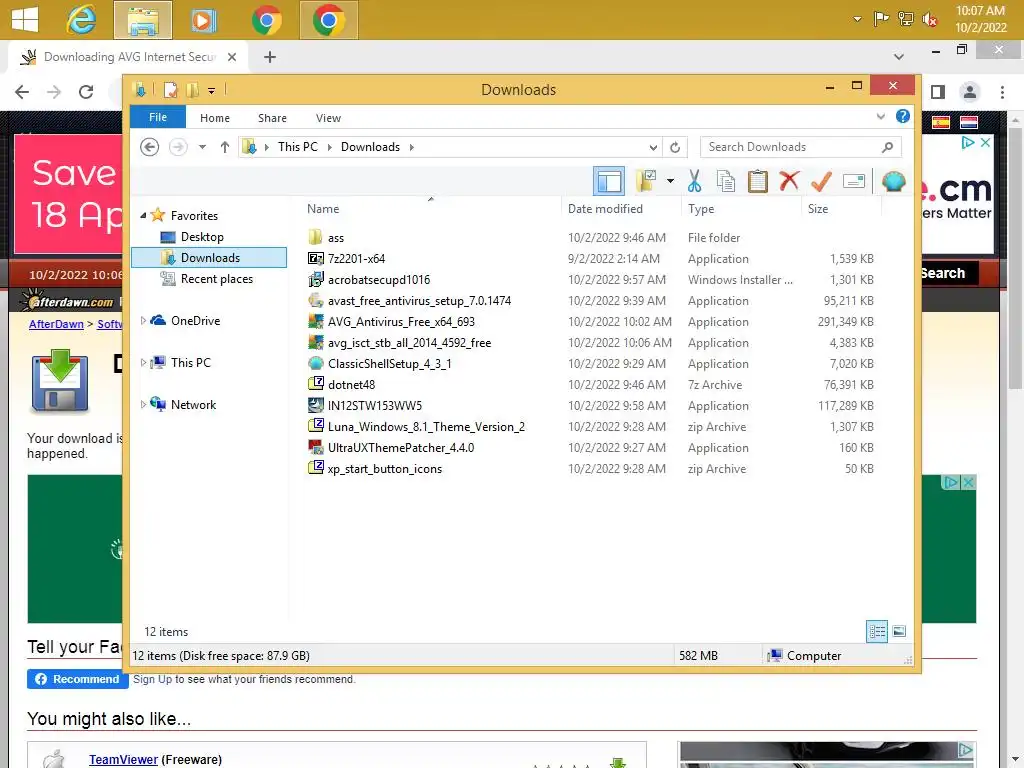The width and height of the screenshot is (1024, 768).
Task: Open the View ribbon tab
Action: tap(328, 118)
